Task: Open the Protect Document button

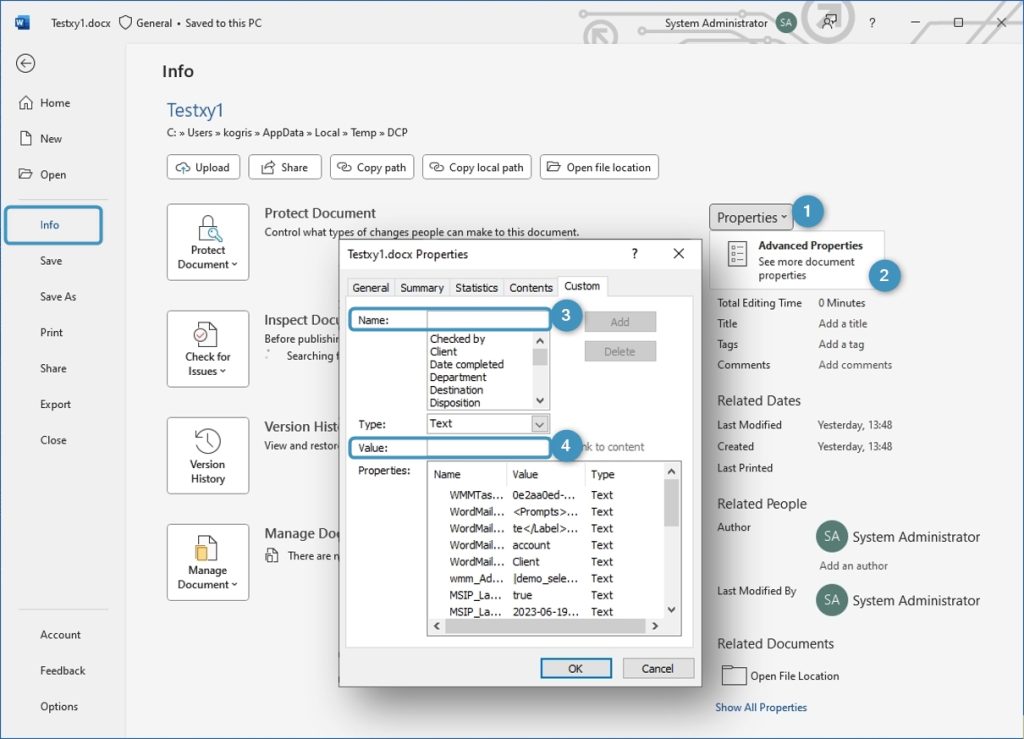Action: pyautogui.click(x=208, y=242)
